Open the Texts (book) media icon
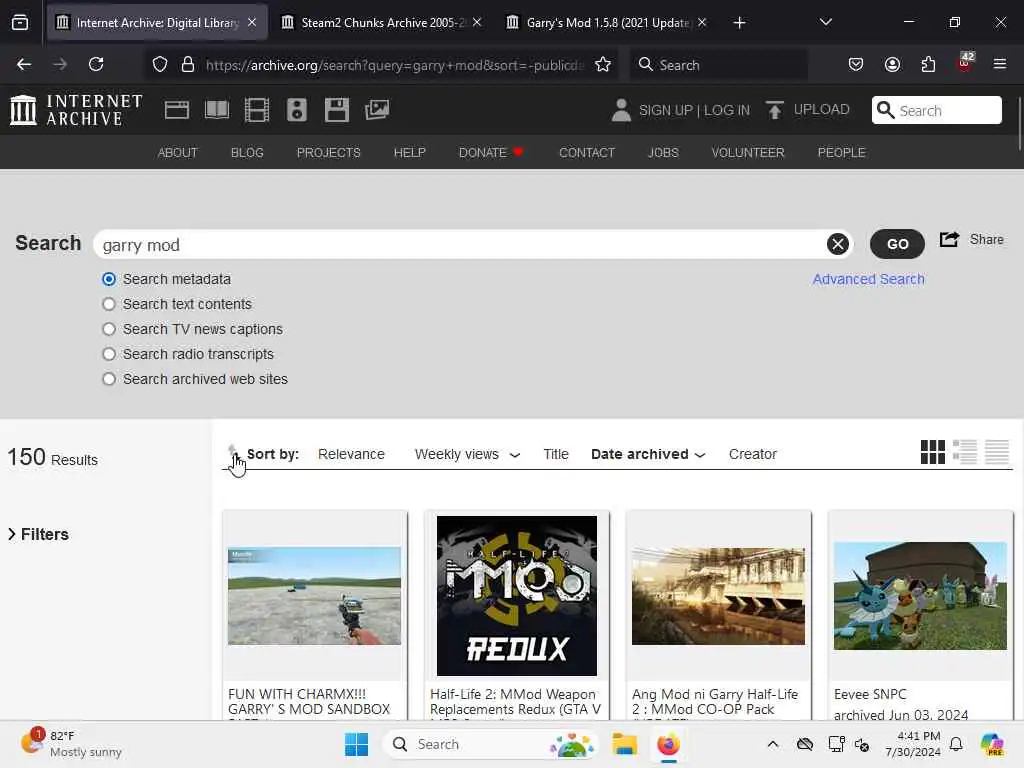 pyautogui.click(x=217, y=110)
